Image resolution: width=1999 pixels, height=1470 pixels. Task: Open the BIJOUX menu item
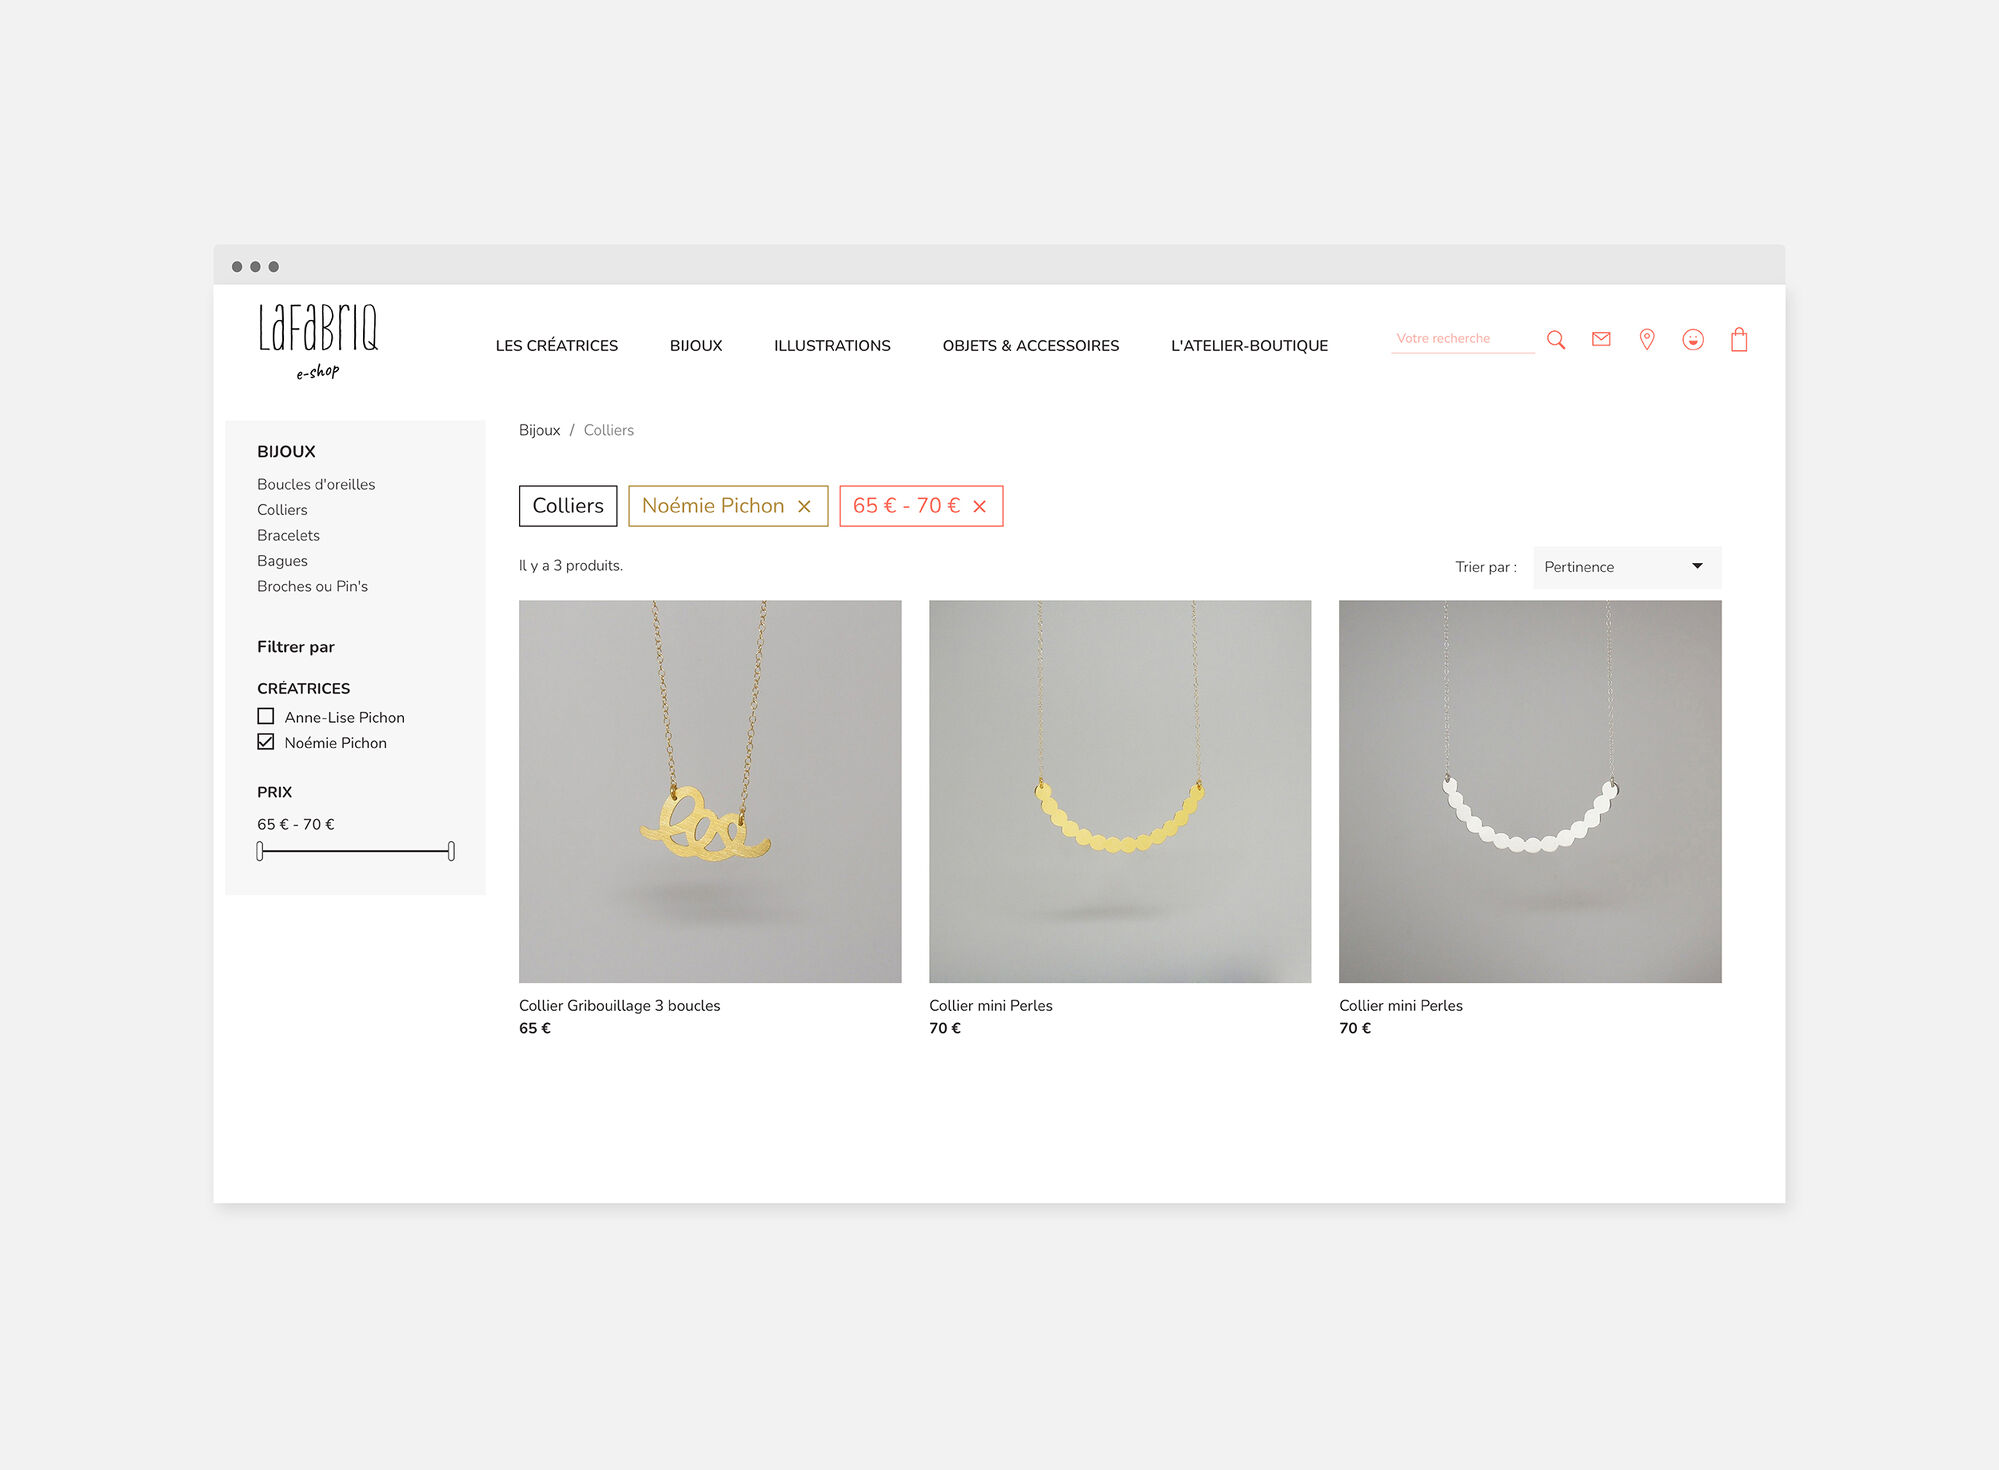pos(695,345)
